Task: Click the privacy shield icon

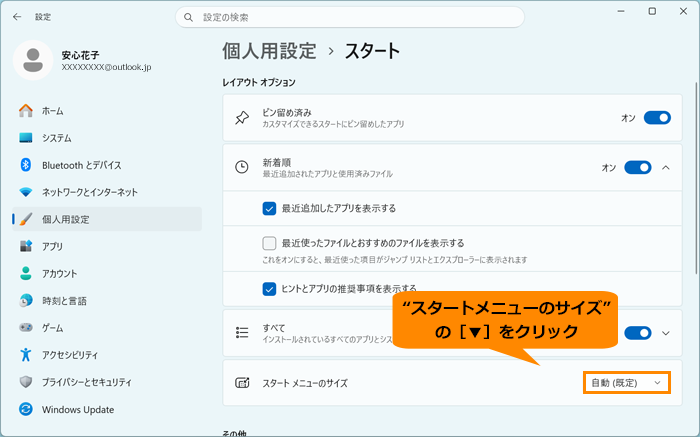Action: click(26, 382)
